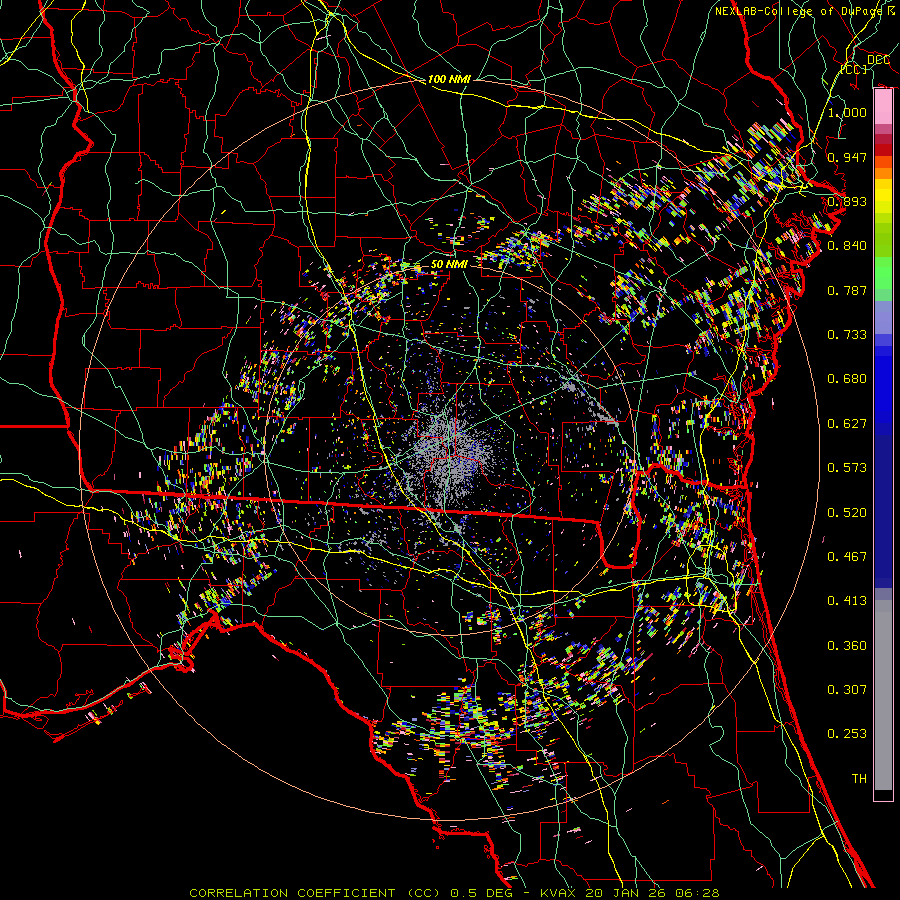The image size is (900, 900).
Task: Click the 0.947 legend value
Action: click(847, 158)
